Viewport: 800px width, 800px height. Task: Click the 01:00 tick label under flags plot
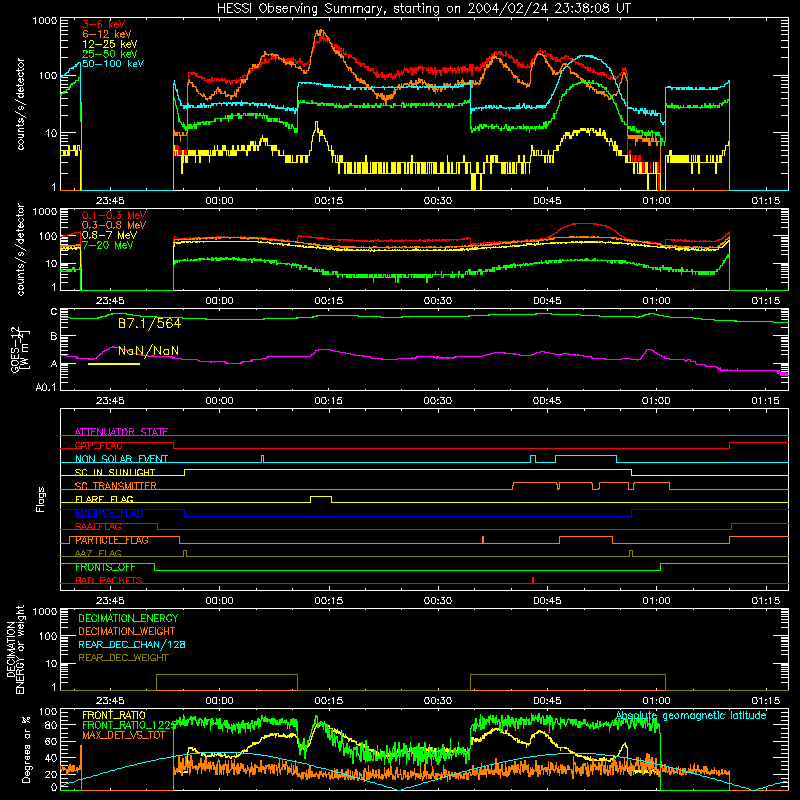coord(656,601)
